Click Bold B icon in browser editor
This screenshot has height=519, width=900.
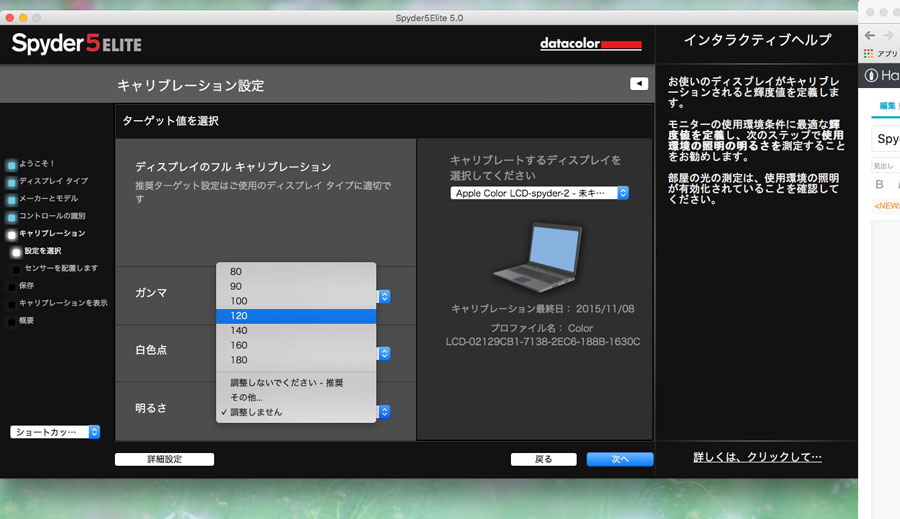tap(879, 184)
